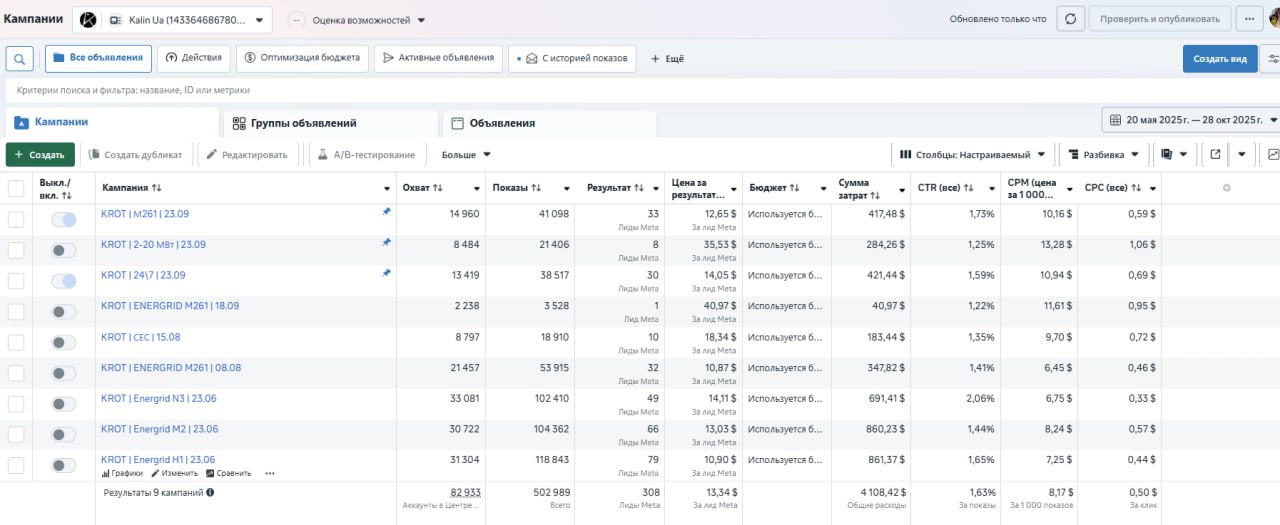Open the view filter settings sliders icon
The image size is (1280, 525).
1272,58
